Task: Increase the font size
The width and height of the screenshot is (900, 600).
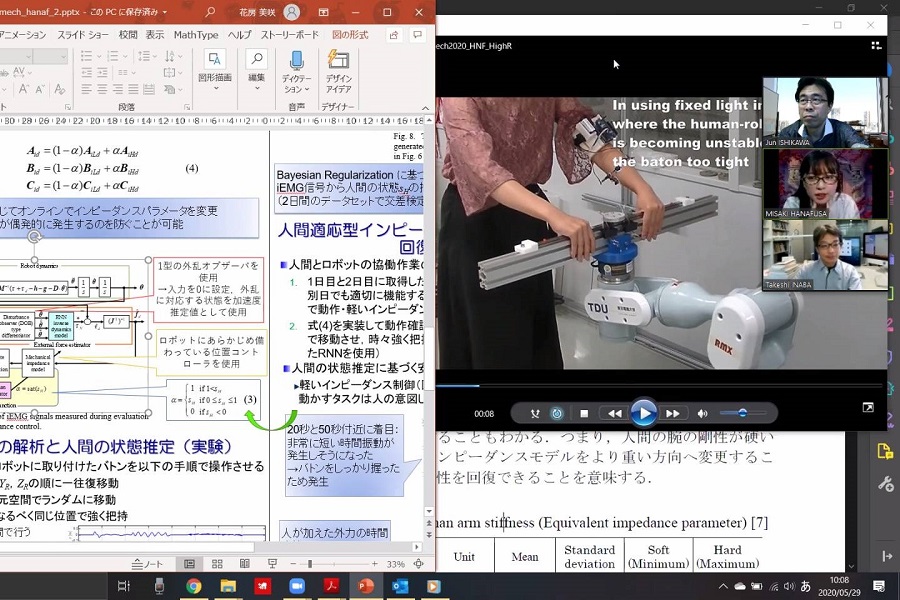Action: click(x=24, y=89)
